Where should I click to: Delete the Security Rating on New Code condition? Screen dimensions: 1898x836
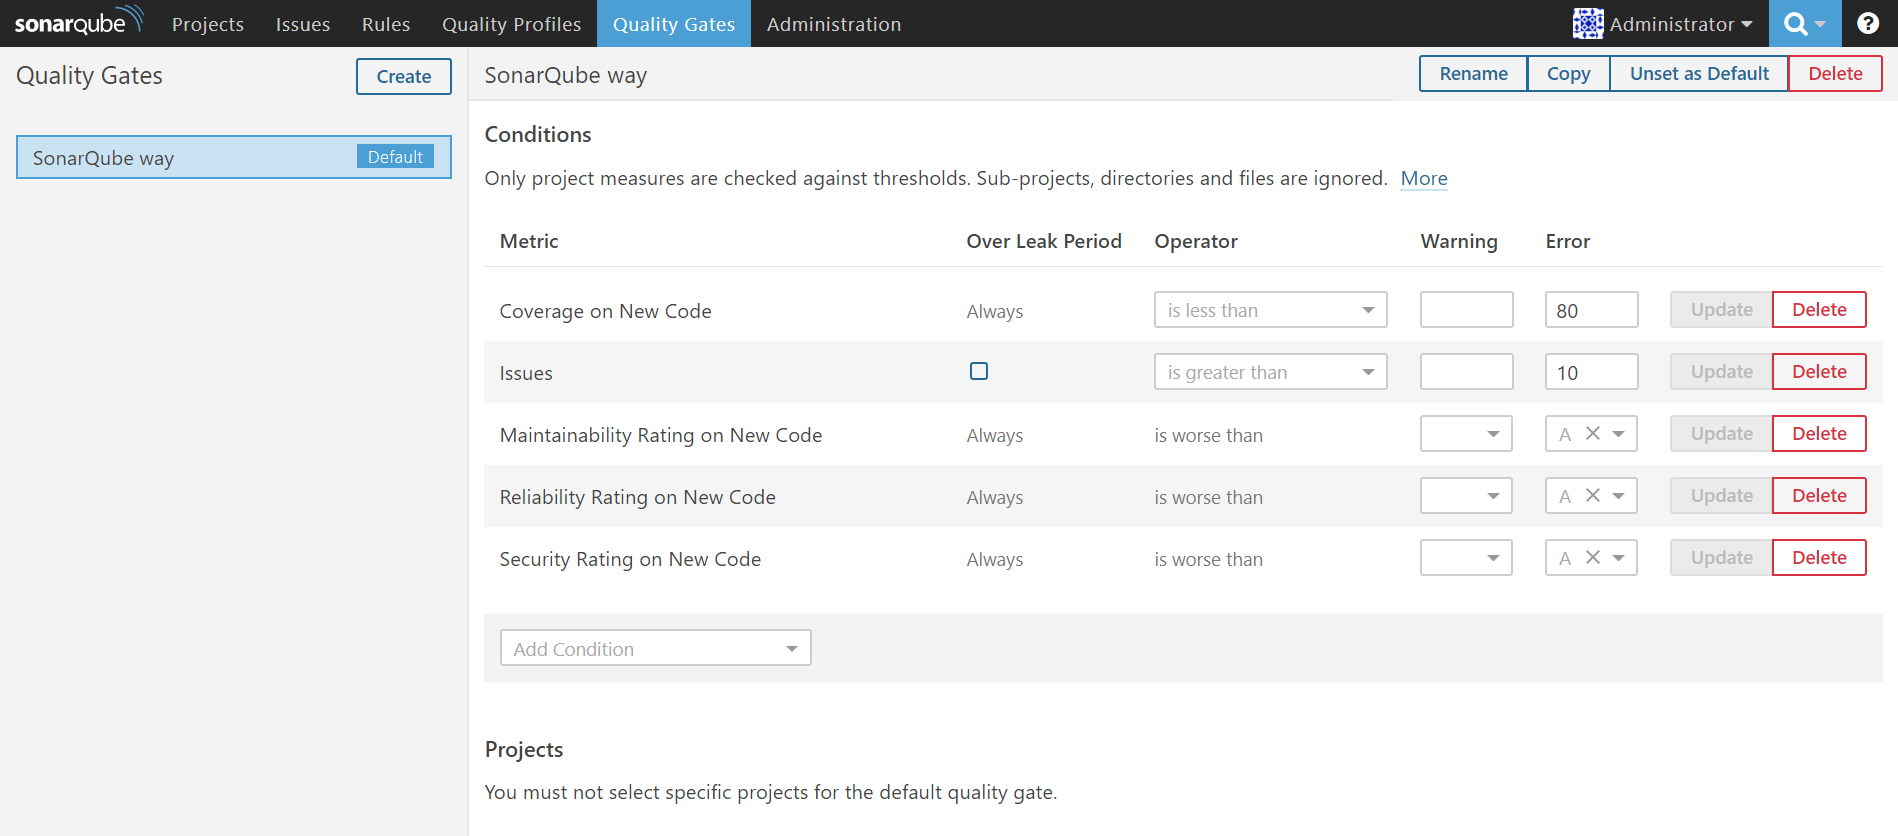[1818, 558]
